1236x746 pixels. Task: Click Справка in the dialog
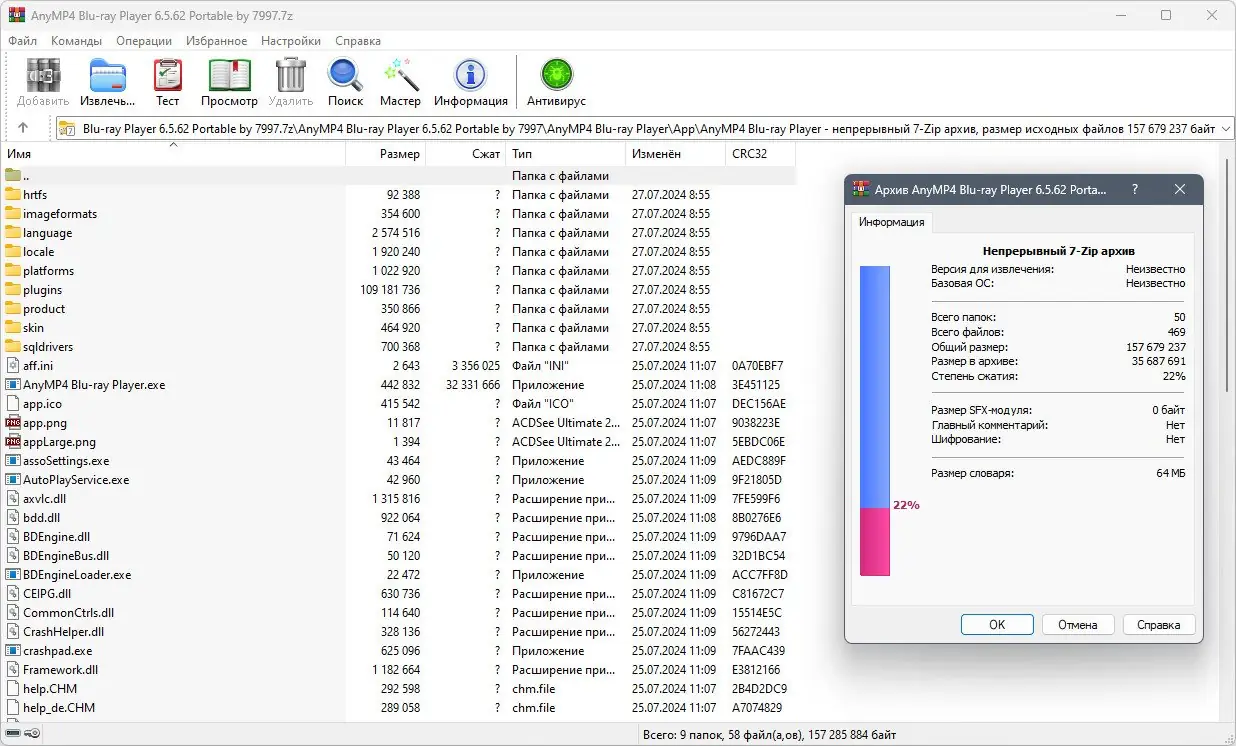pyautogui.click(x=1159, y=624)
